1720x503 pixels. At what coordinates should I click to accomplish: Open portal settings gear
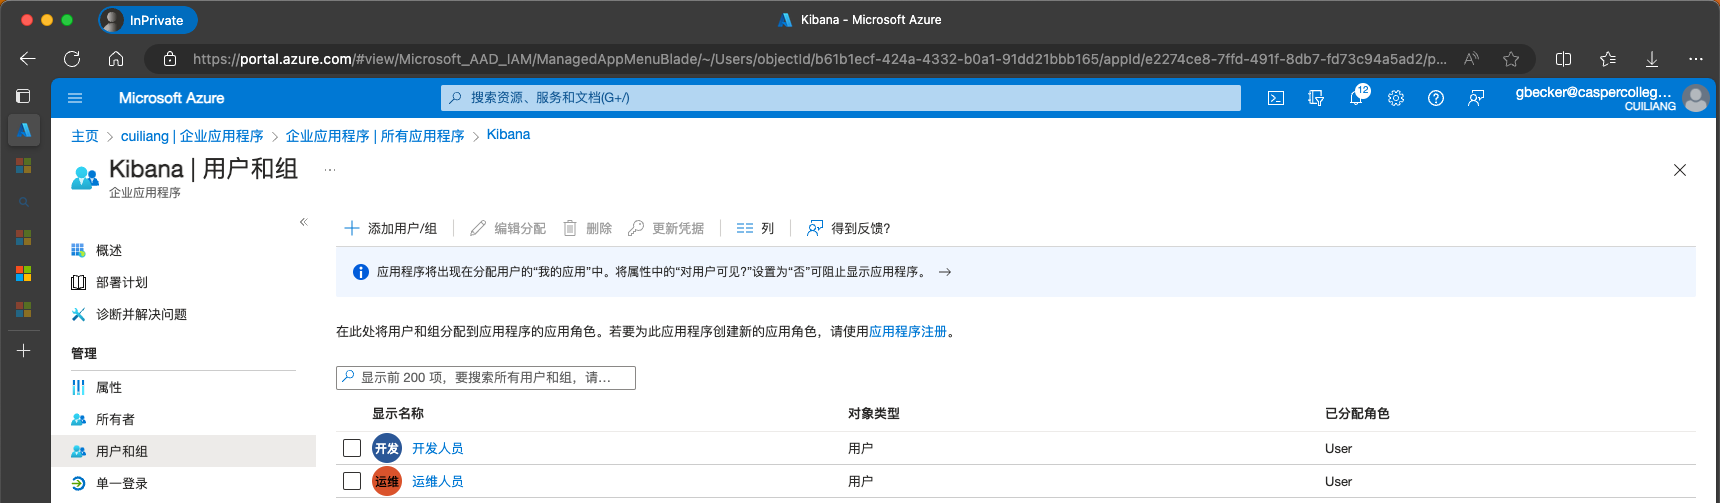pyautogui.click(x=1396, y=98)
